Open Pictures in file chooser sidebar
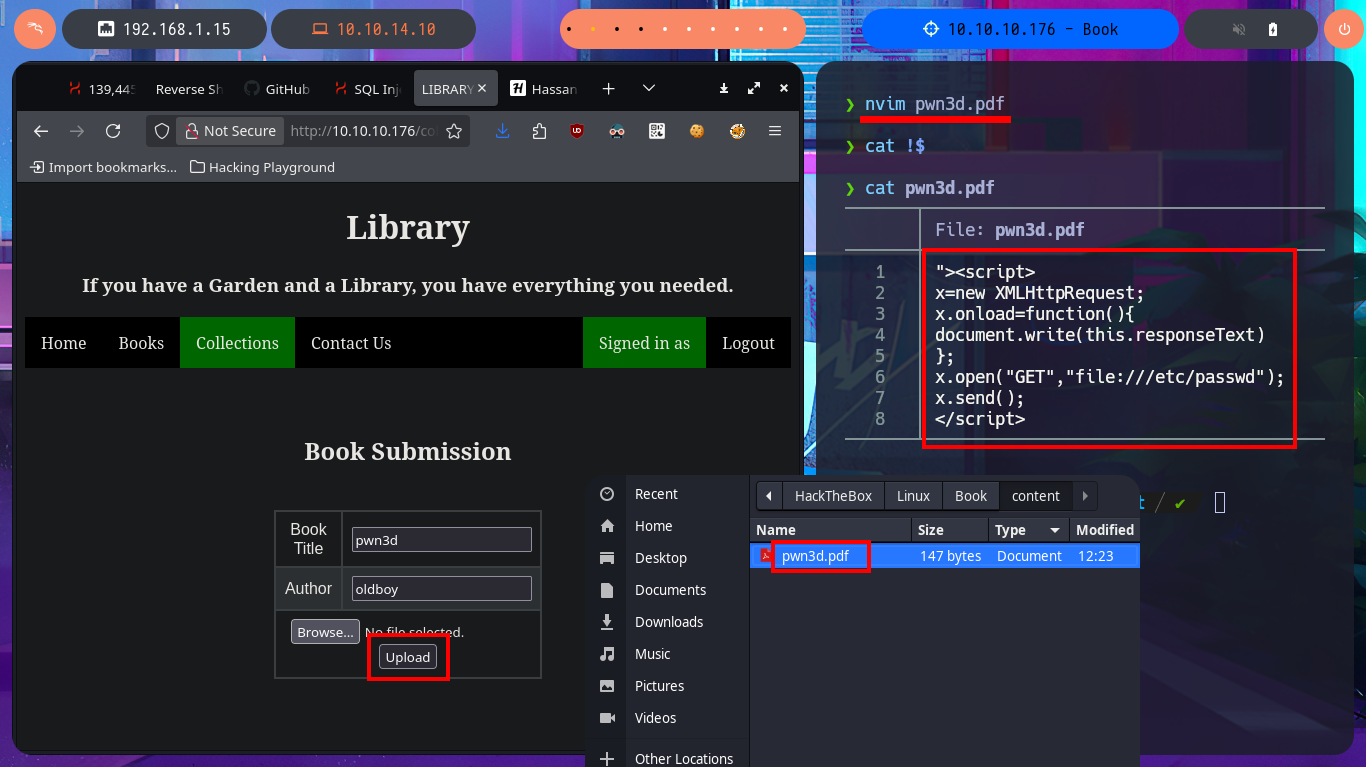 coord(667,686)
